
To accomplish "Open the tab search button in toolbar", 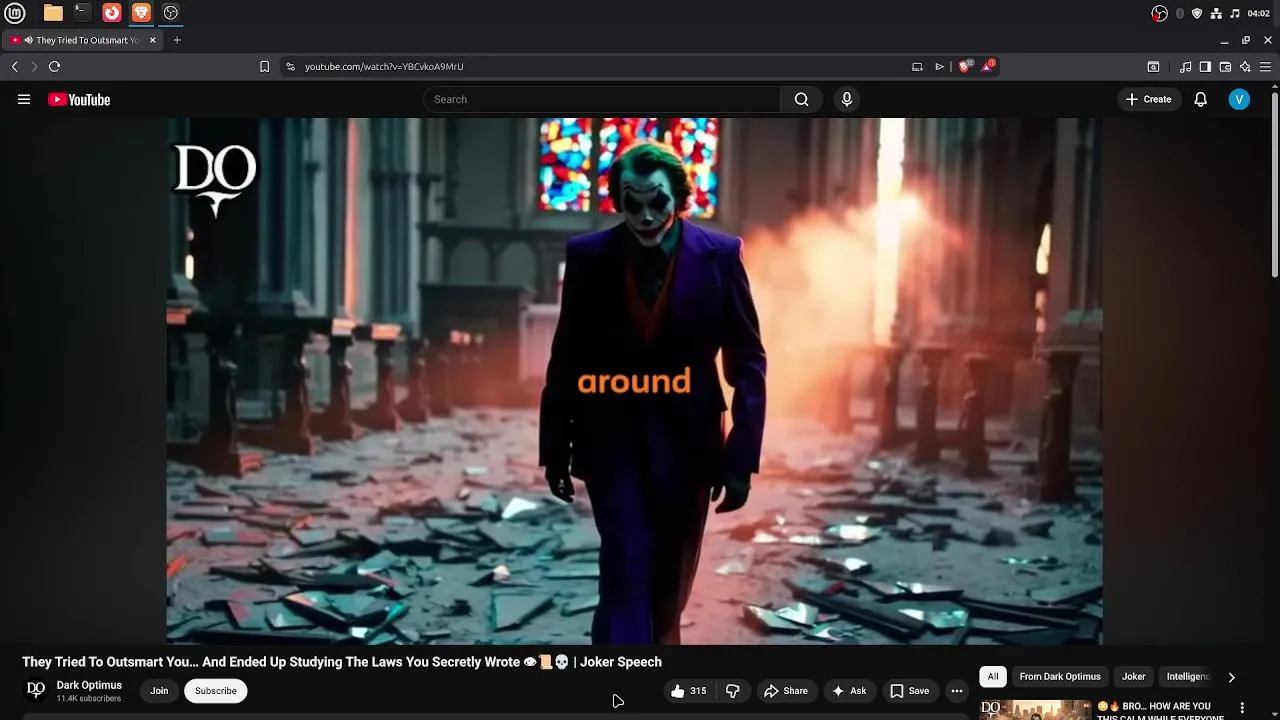I will 1153,66.
